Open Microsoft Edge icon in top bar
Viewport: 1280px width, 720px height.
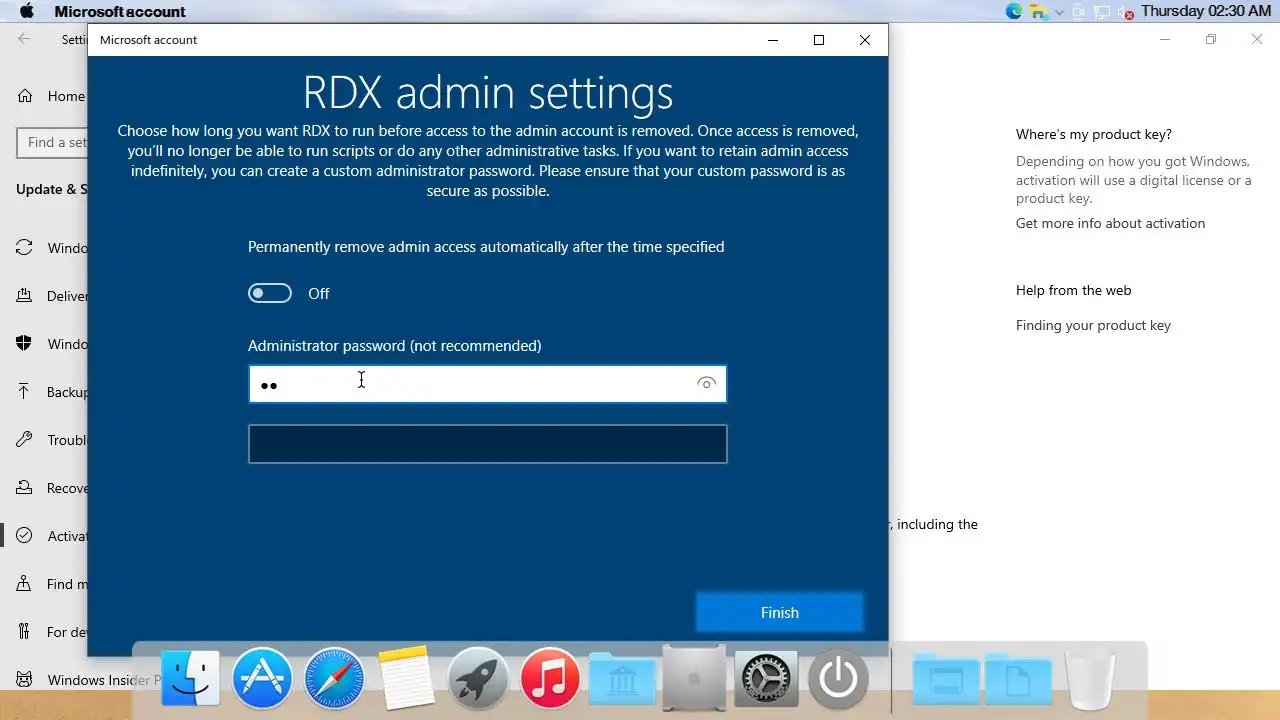[x=1014, y=12]
